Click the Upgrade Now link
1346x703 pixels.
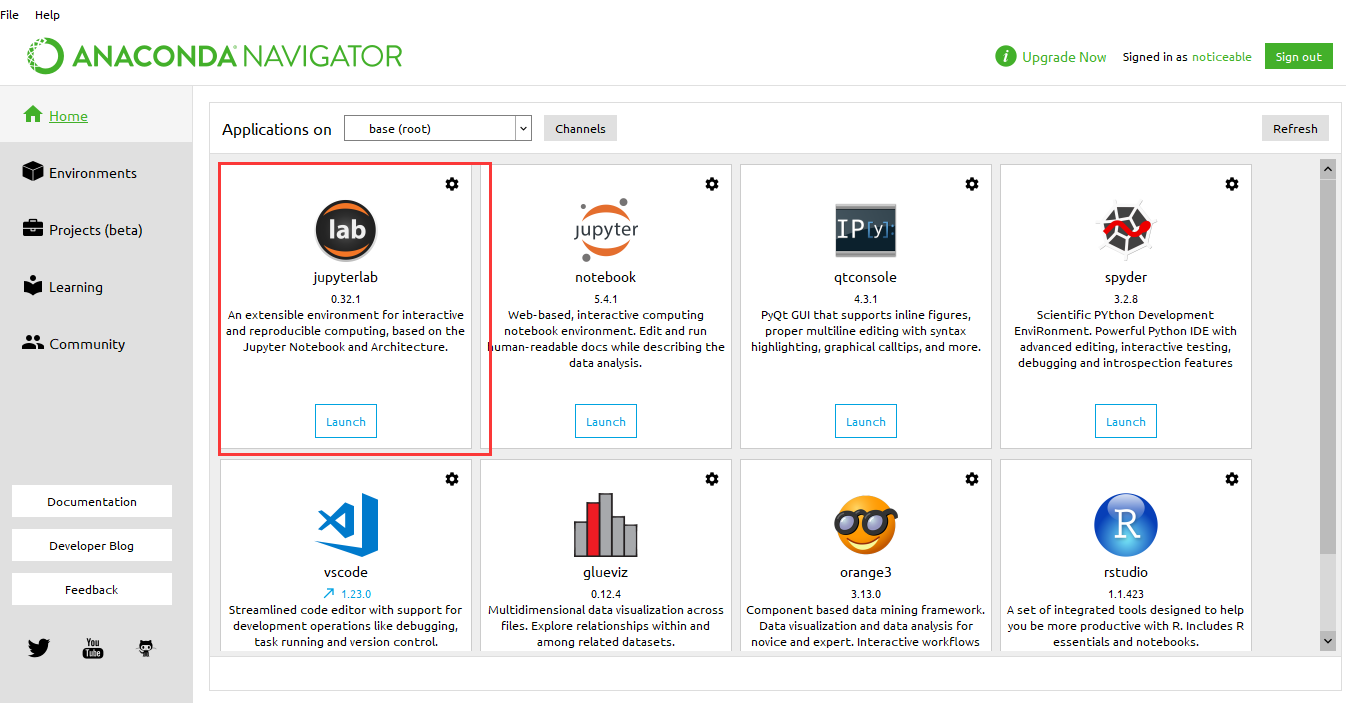[1064, 57]
